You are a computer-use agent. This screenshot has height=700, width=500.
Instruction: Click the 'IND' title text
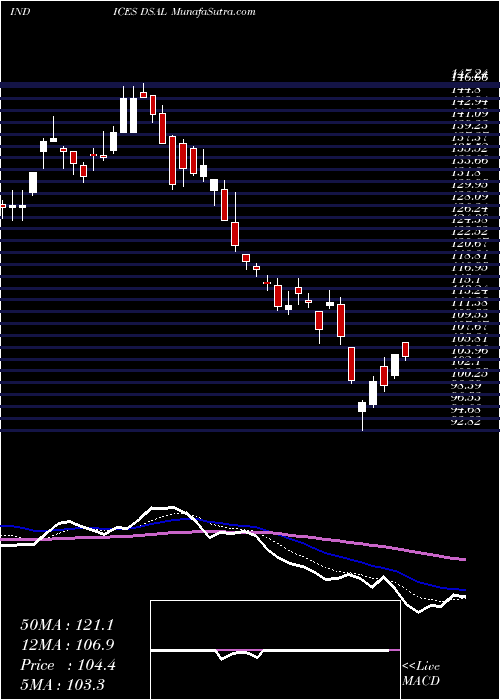pos(20,12)
